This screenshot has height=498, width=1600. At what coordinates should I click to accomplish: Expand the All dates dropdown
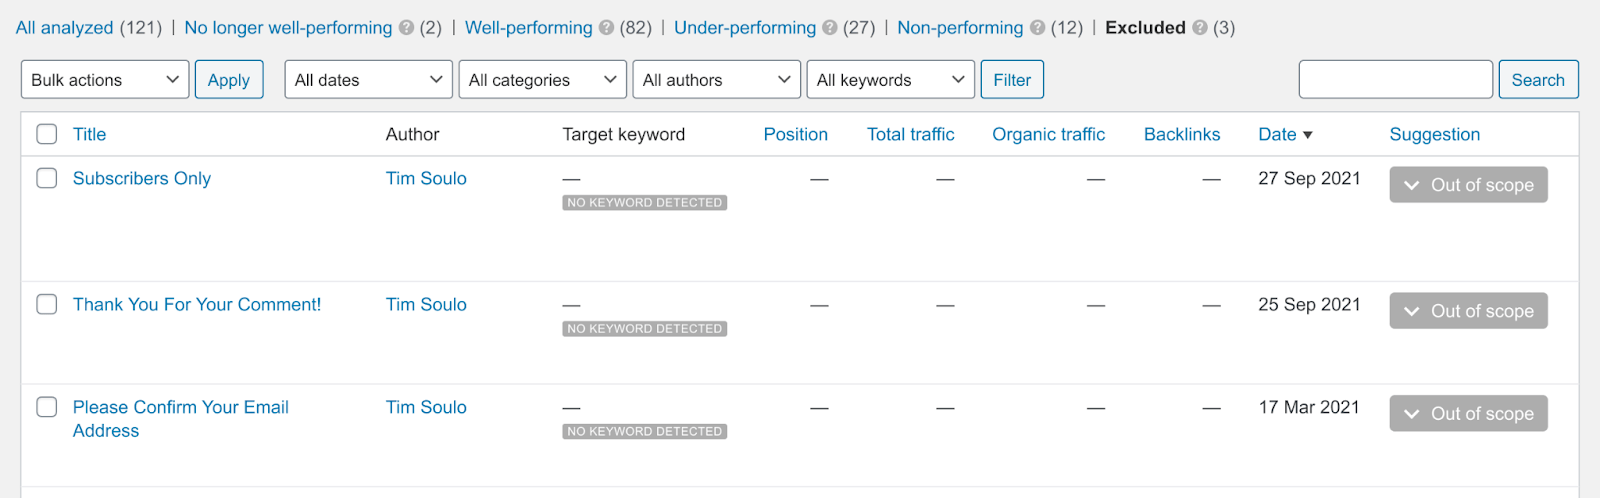point(368,80)
